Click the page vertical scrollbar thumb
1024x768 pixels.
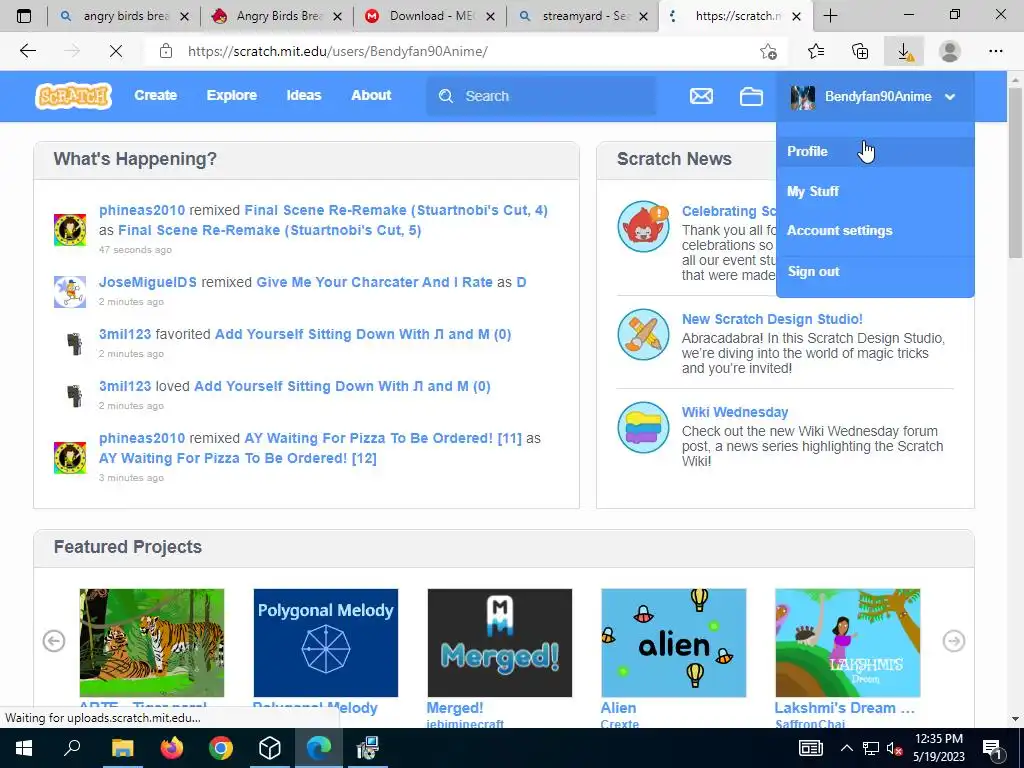pyautogui.click(x=1016, y=173)
